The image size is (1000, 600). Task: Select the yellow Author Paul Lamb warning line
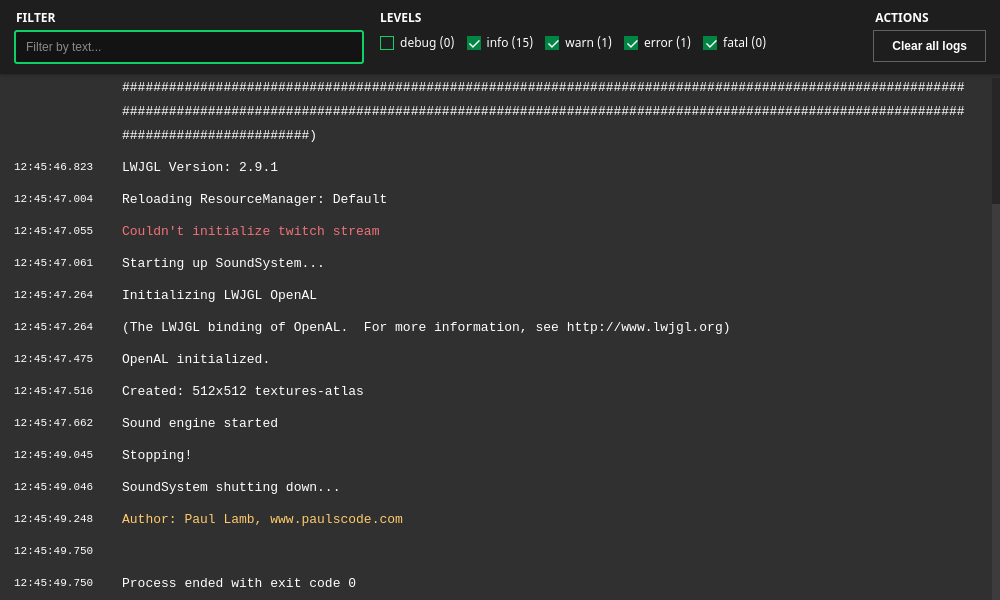[x=262, y=520]
